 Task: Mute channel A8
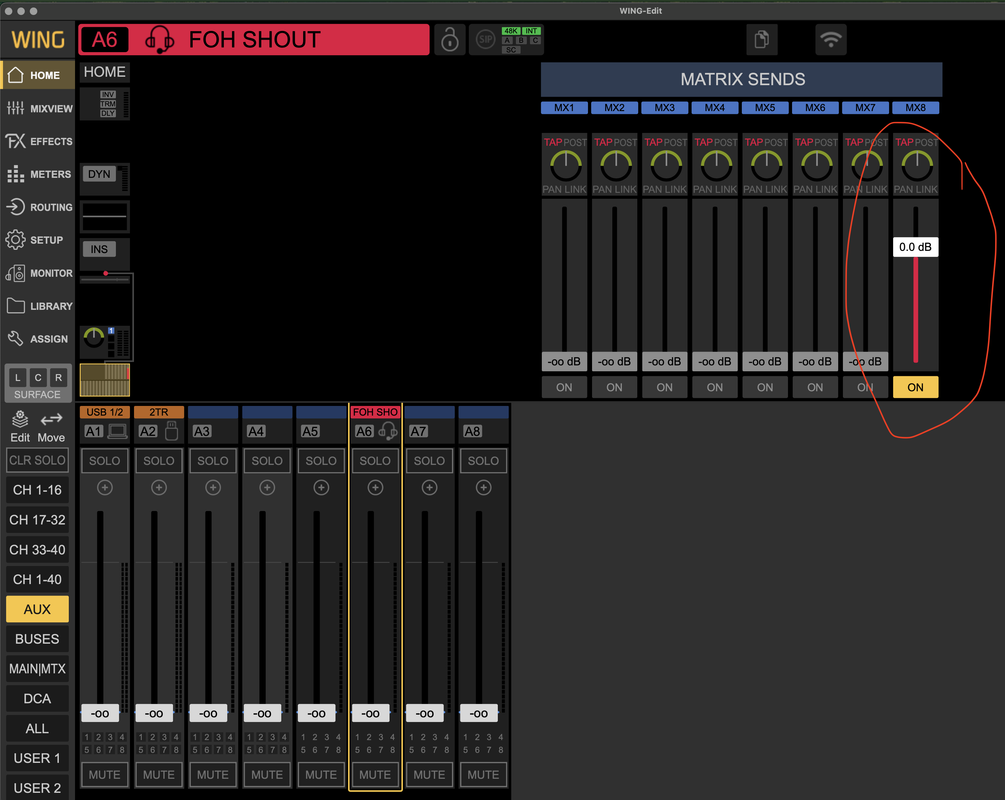click(483, 775)
